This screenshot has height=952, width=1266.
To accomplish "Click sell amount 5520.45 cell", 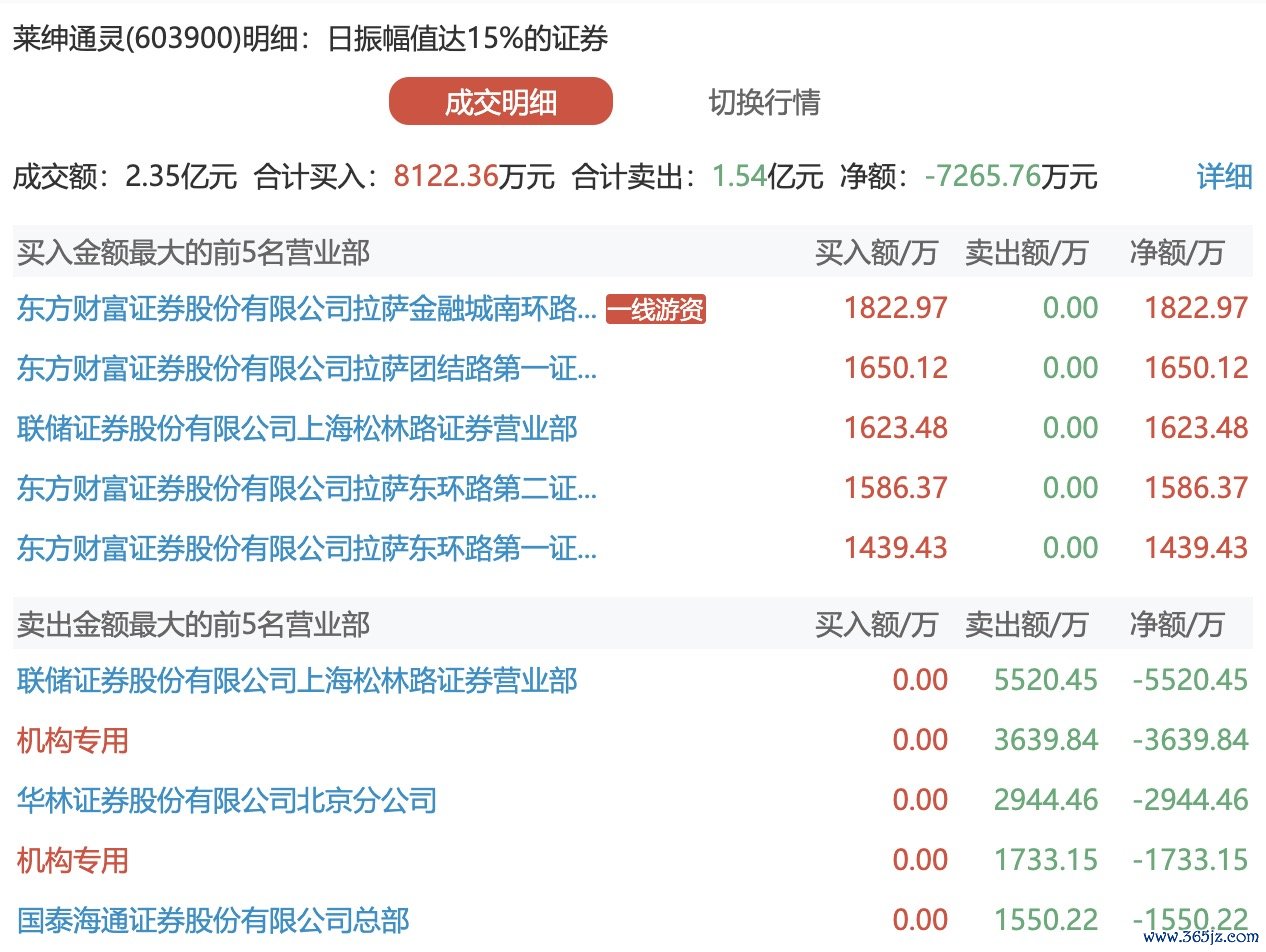I will 1046,681.
